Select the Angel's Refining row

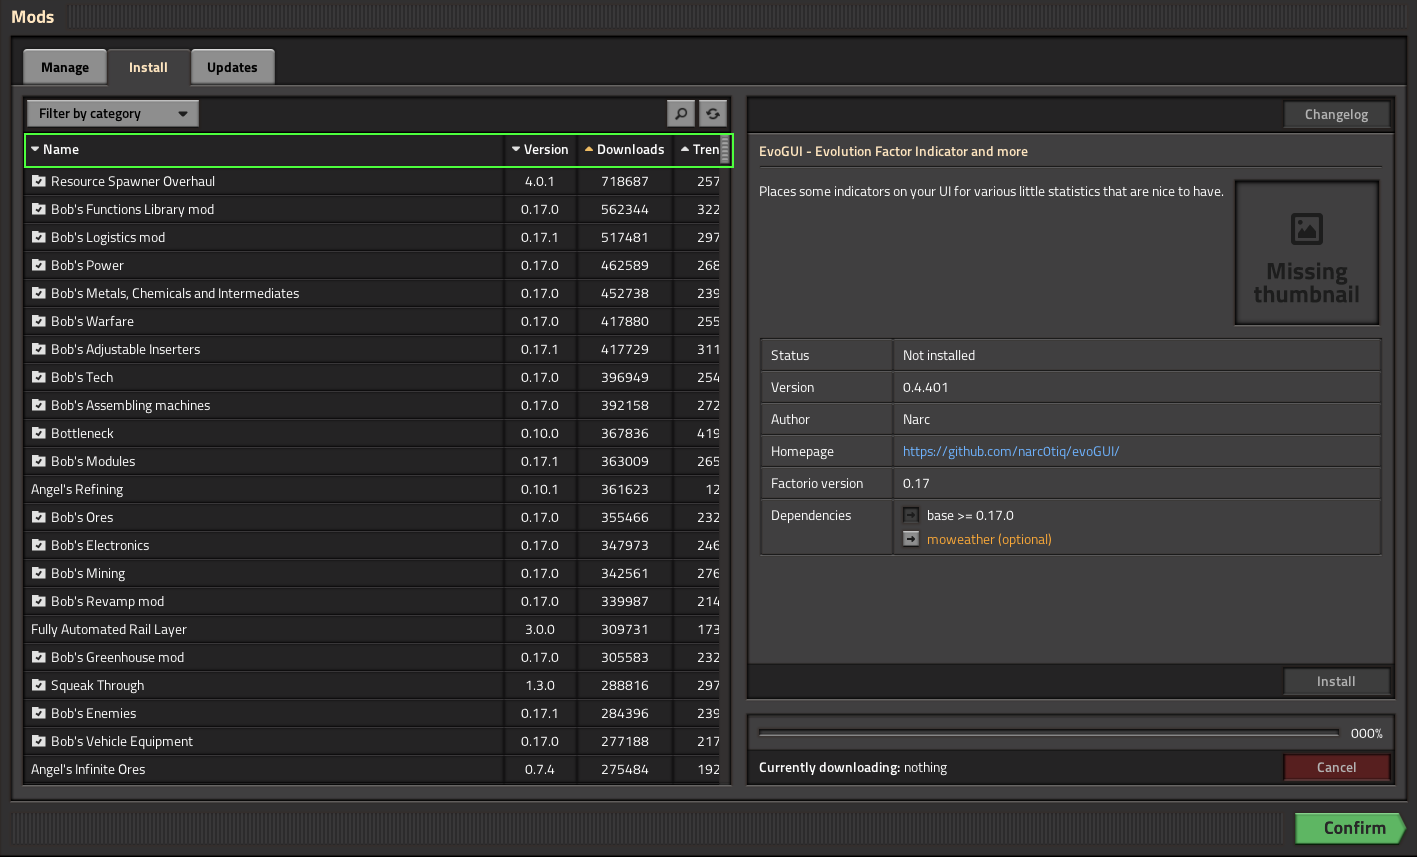point(372,489)
